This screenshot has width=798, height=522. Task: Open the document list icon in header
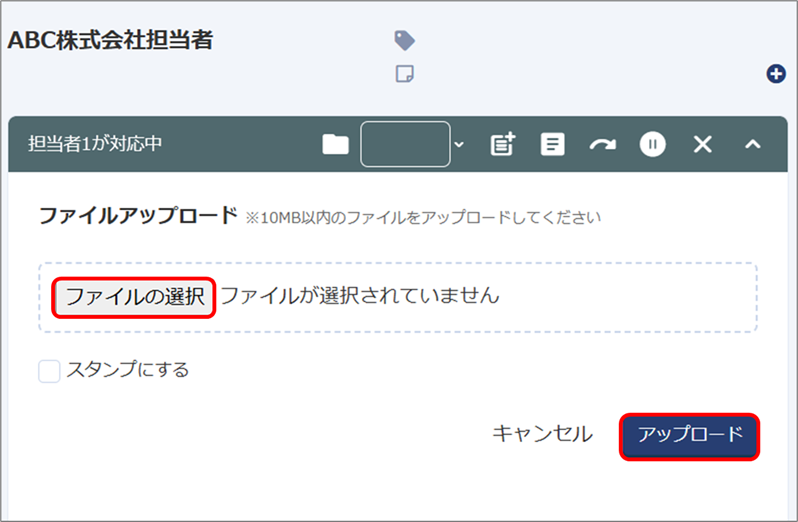click(x=552, y=144)
